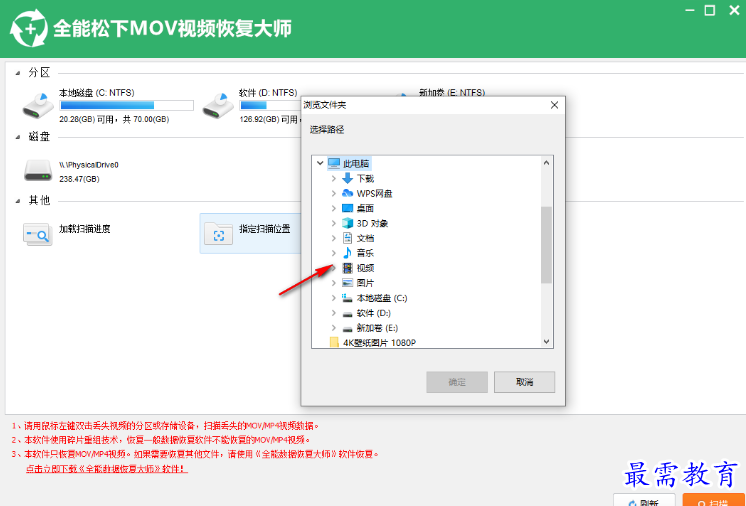Expand the 桌面 node
The height and width of the screenshot is (506, 746).
pos(334,208)
